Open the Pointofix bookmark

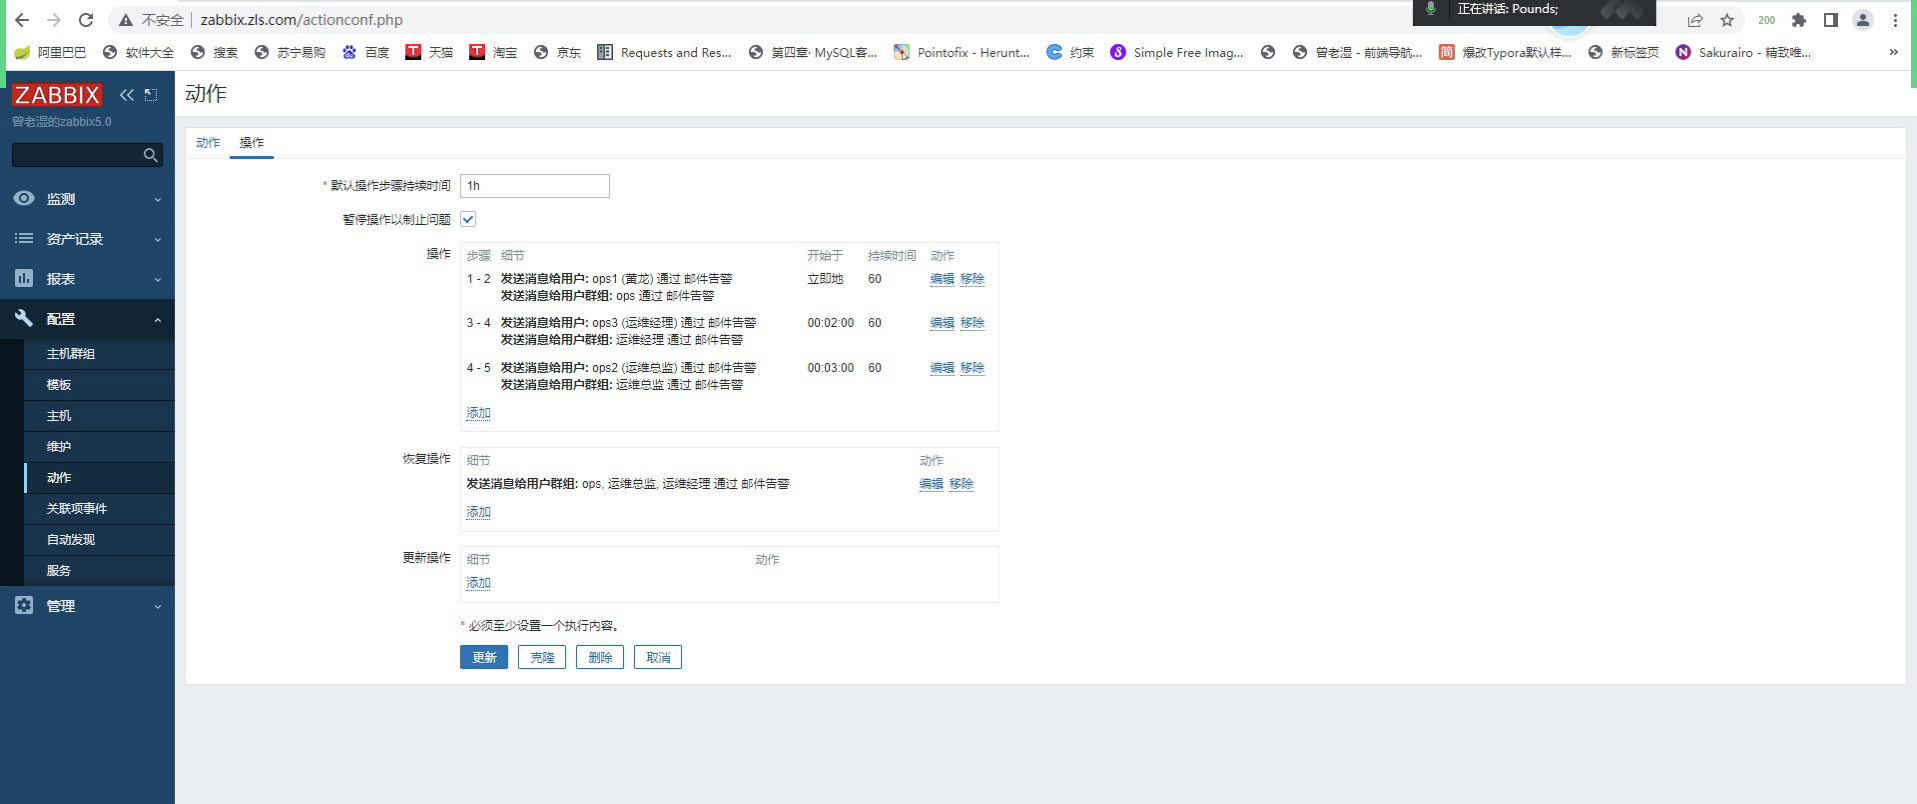(x=961, y=52)
